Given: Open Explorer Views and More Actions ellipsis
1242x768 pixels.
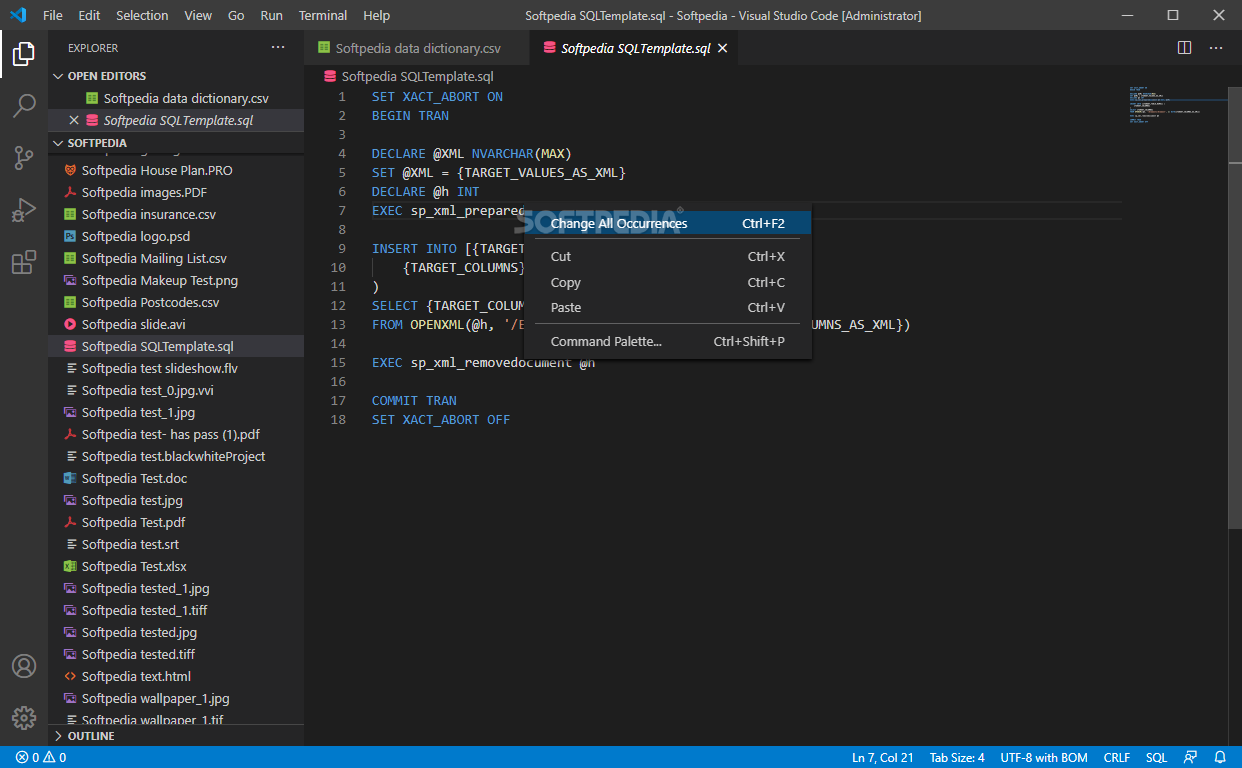Looking at the screenshot, I should pyautogui.click(x=278, y=48).
